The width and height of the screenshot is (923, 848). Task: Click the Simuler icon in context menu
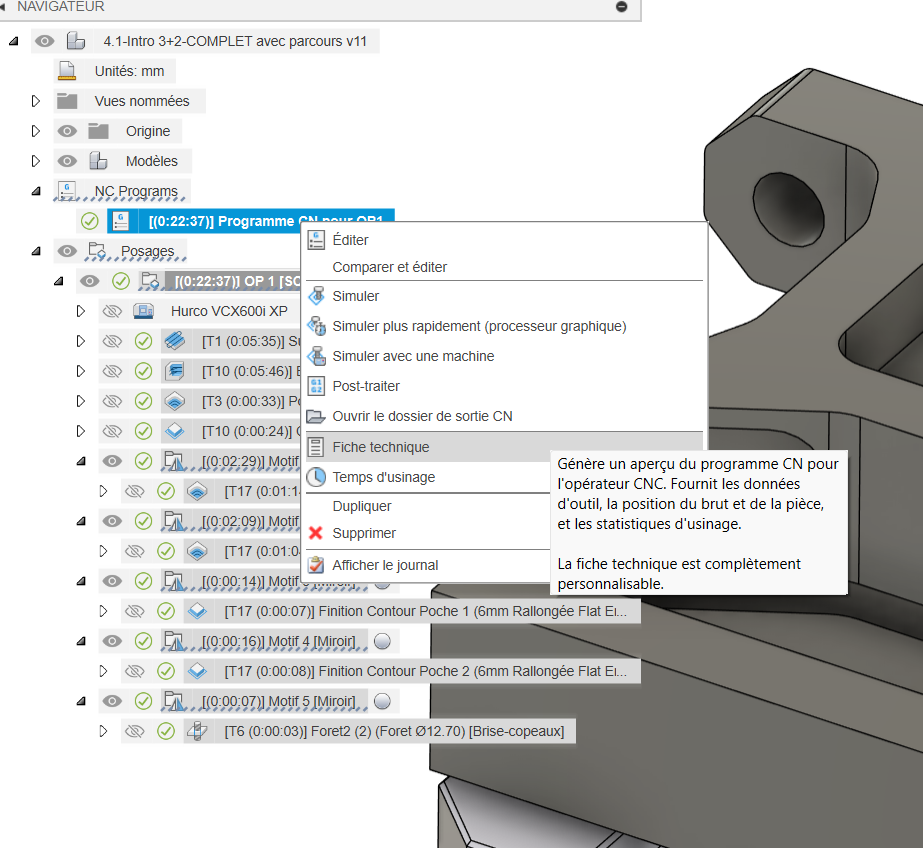point(316,296)
